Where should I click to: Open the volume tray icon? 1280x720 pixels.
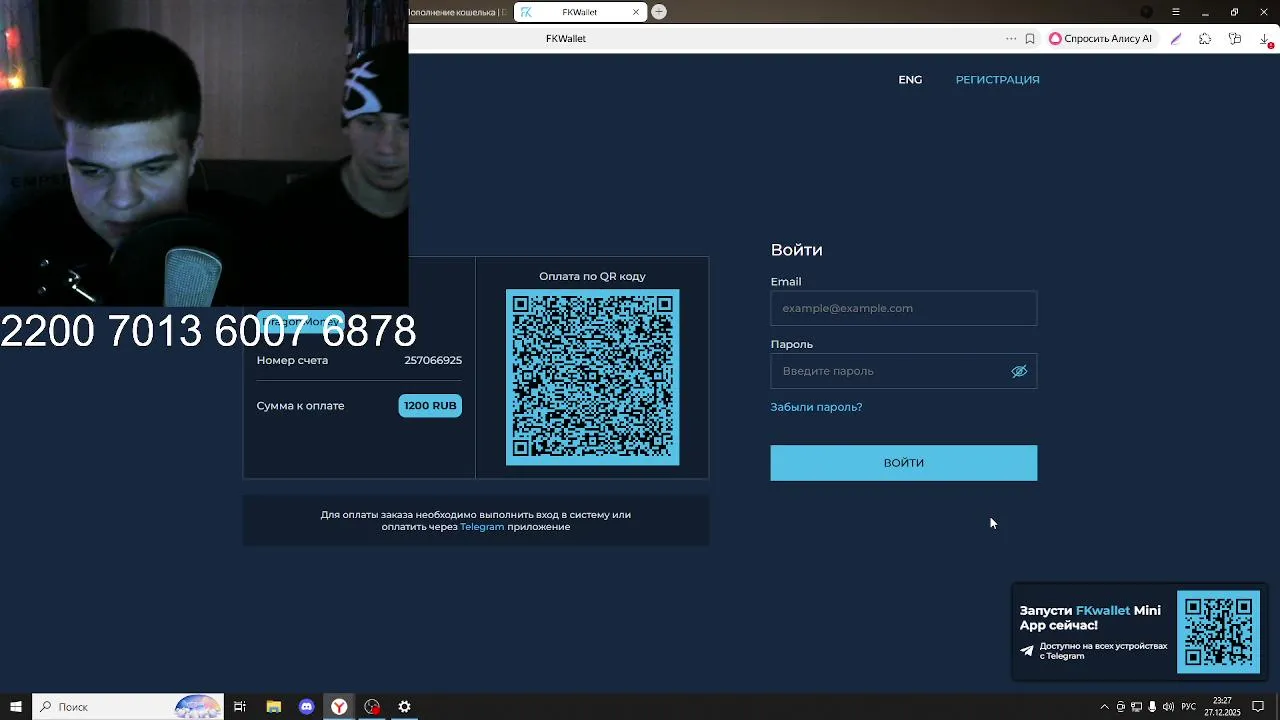[1168, 707]
